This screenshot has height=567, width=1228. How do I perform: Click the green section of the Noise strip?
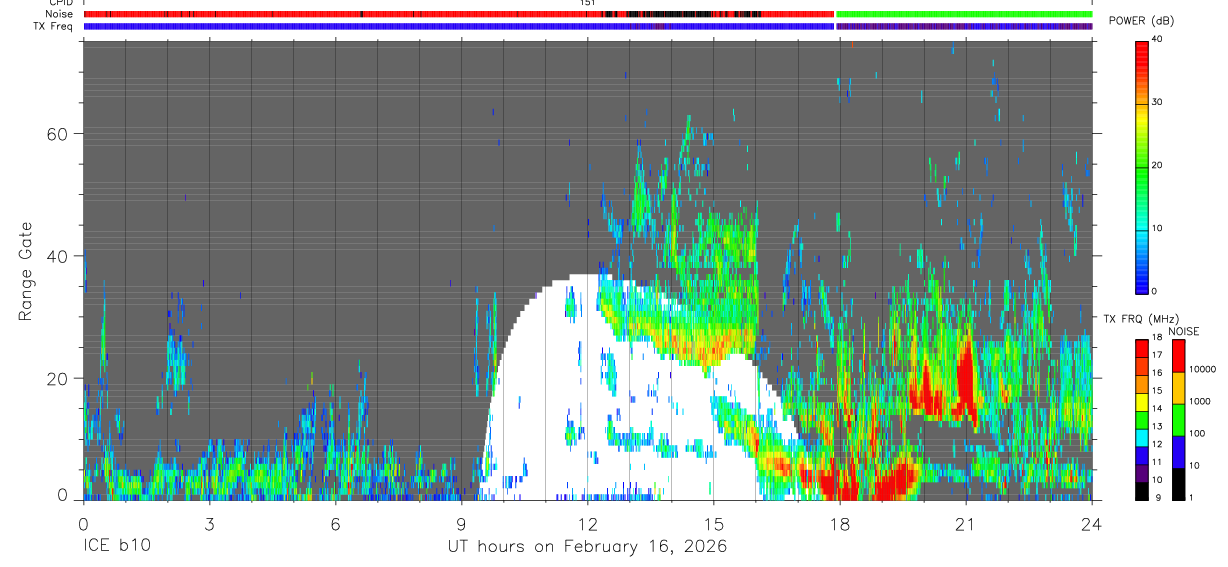(x=964, y=14)
